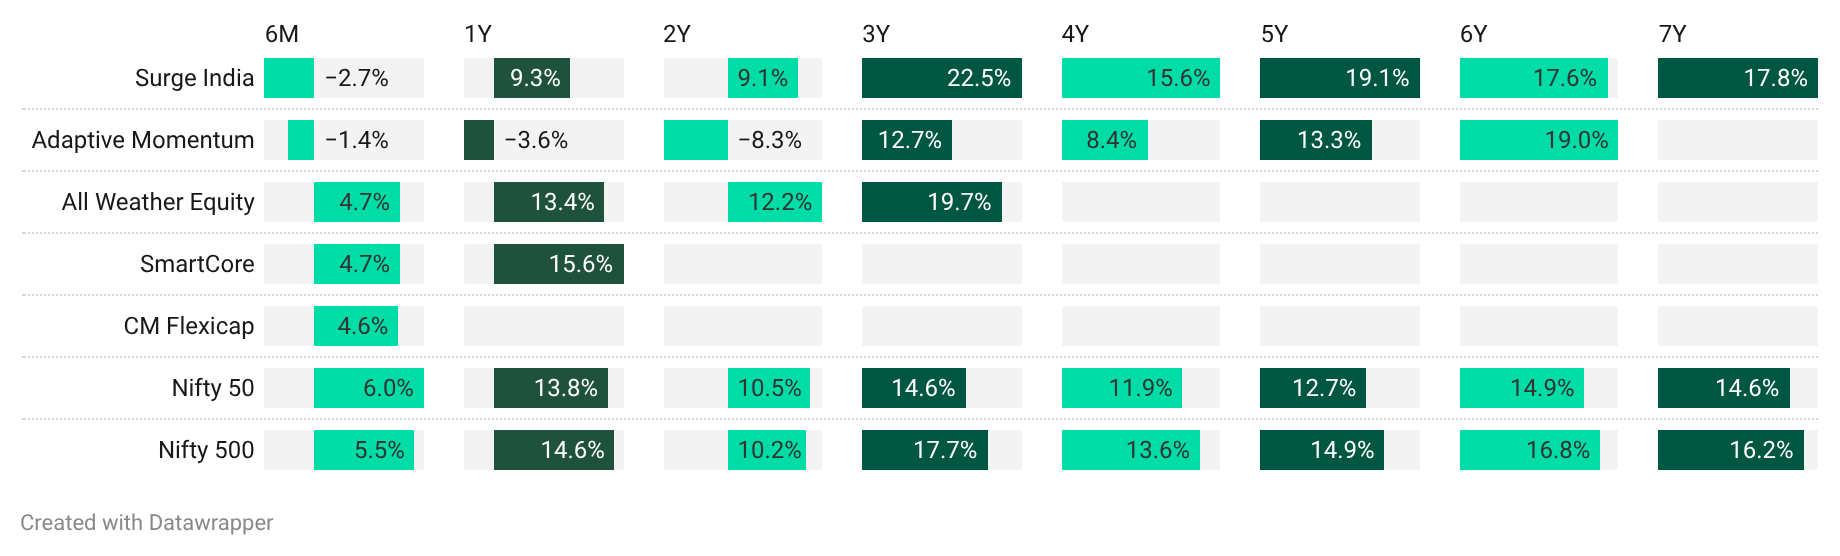The width and height of the screenshot is (1840, 556).
Task: Select Adaptive Momentum's −8.3% 2Y bar
Action: point(696,140)
